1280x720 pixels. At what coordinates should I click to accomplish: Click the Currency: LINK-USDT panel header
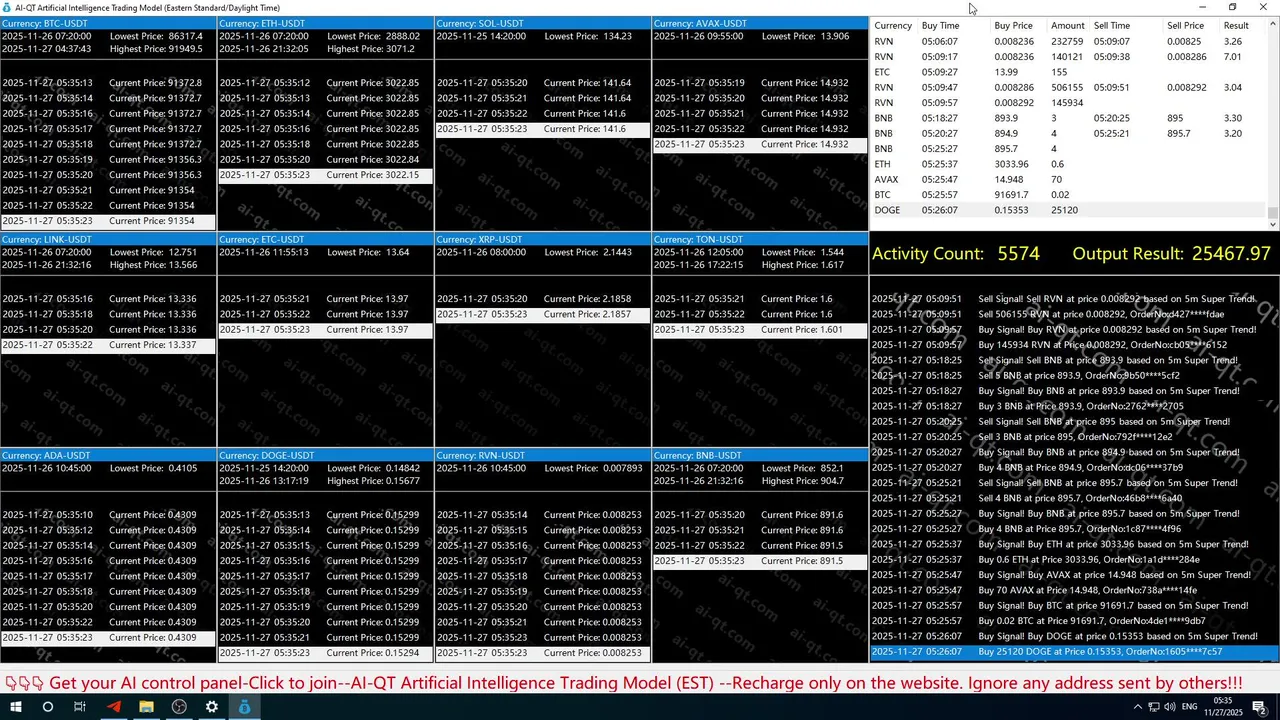pos(108,239)
